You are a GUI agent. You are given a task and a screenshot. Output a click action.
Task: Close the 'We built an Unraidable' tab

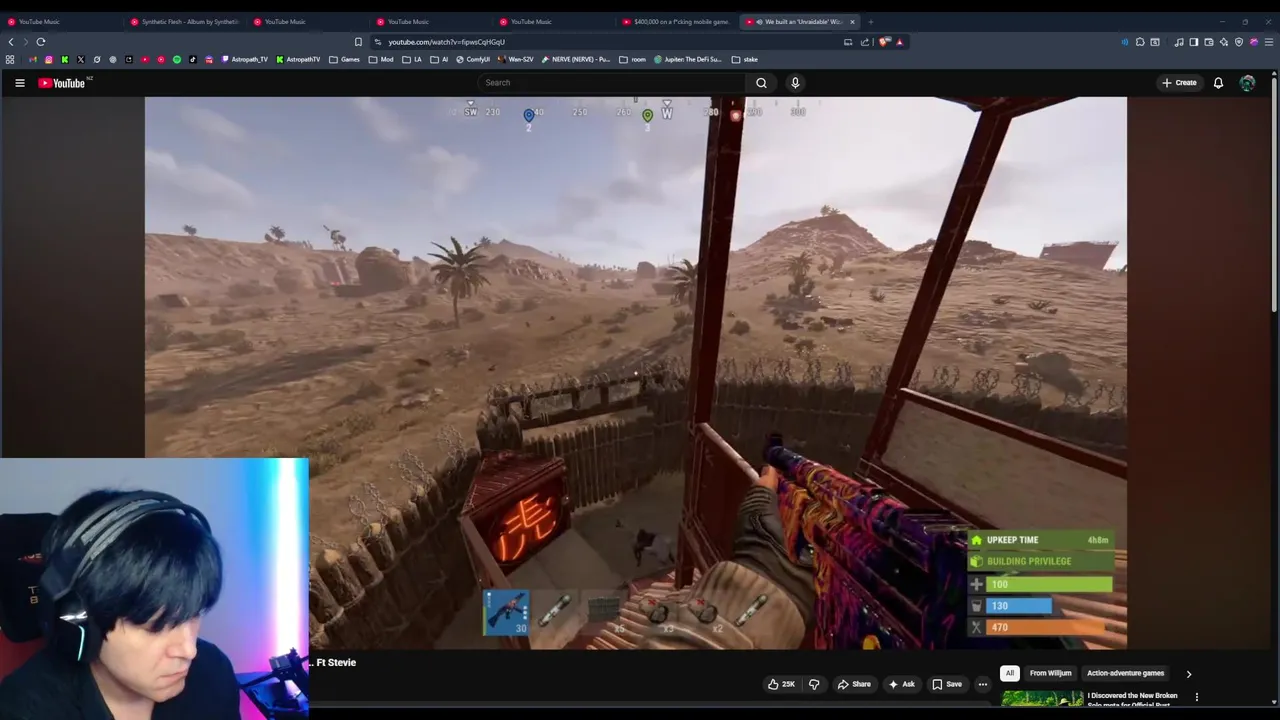[x=852, y=21]
